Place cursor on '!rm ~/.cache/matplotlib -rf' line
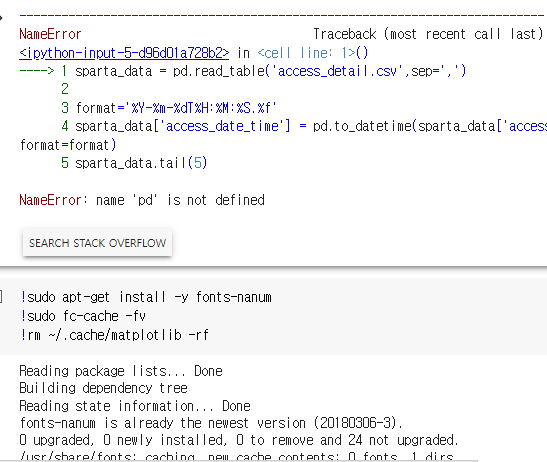The width and height of the screenshot is (547, 462). coord(114,335)
